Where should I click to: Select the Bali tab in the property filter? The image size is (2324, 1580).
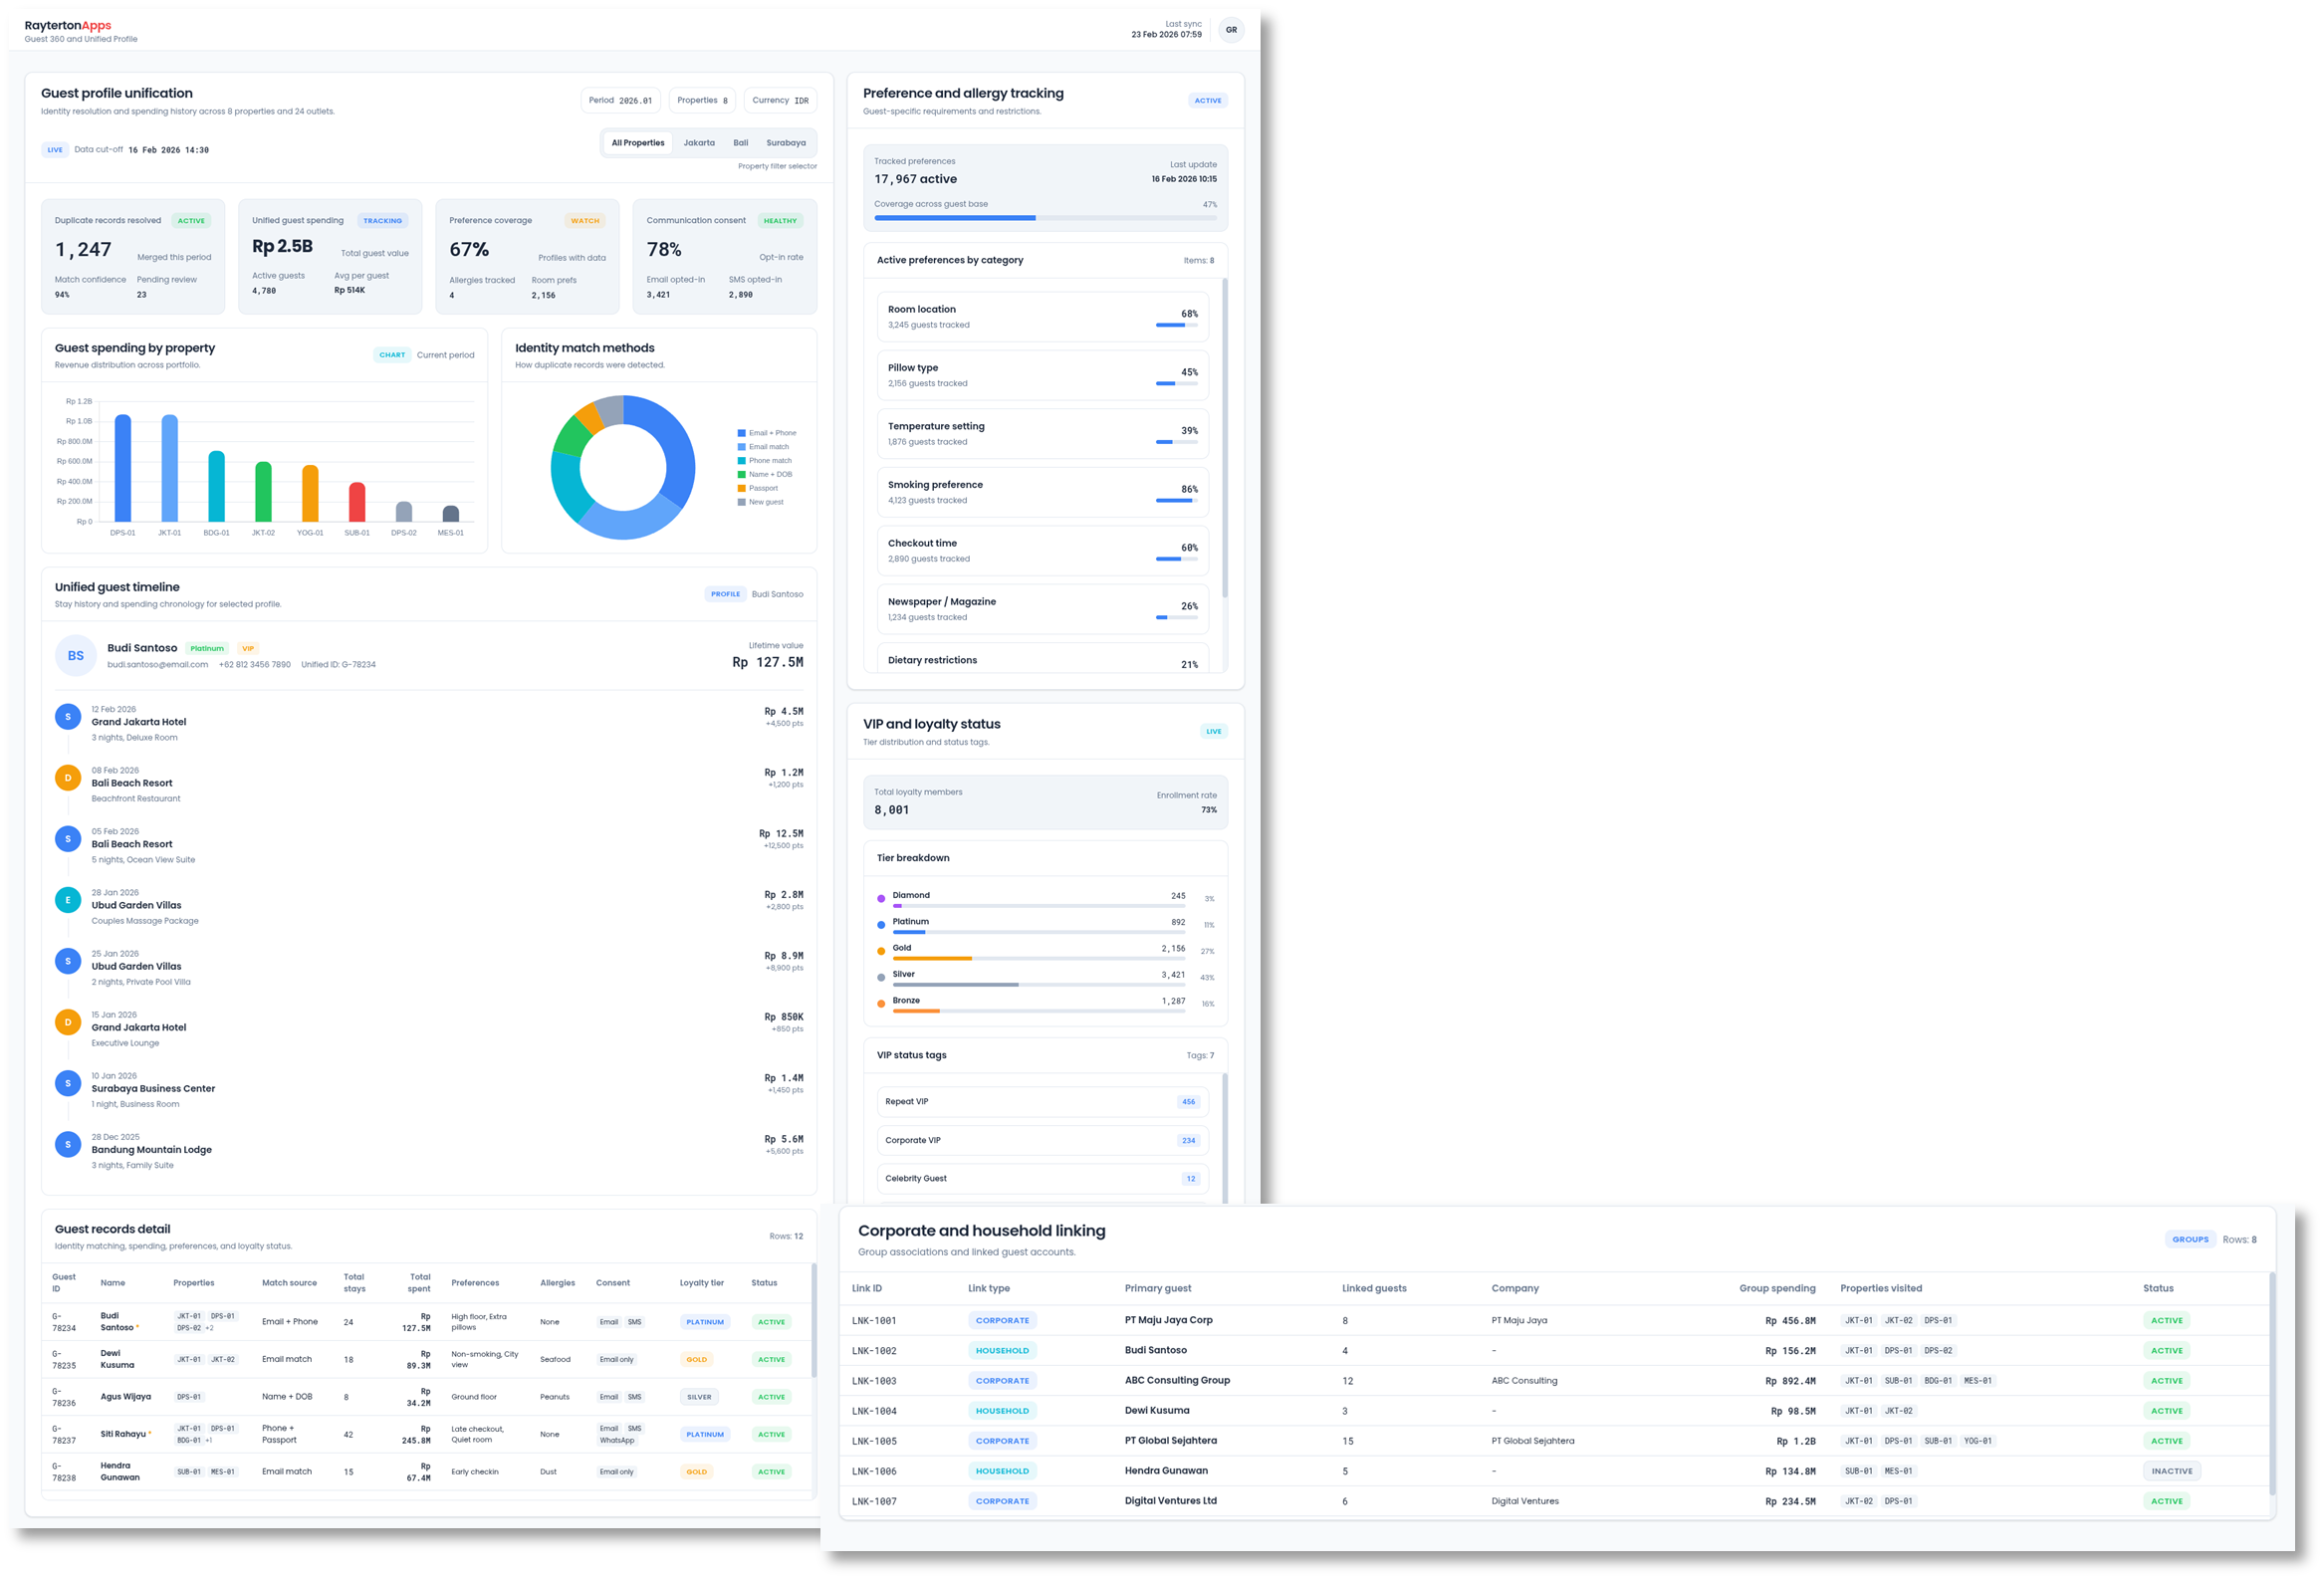pos(740,142)
